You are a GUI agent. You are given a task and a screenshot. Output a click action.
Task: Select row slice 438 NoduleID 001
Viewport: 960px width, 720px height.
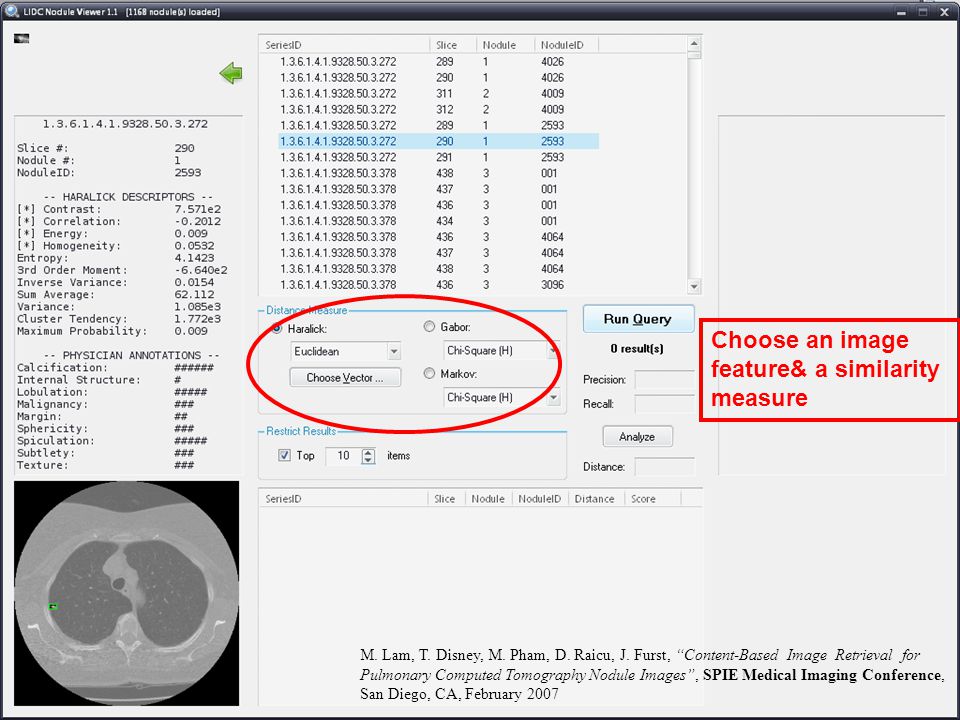point(438,173)
